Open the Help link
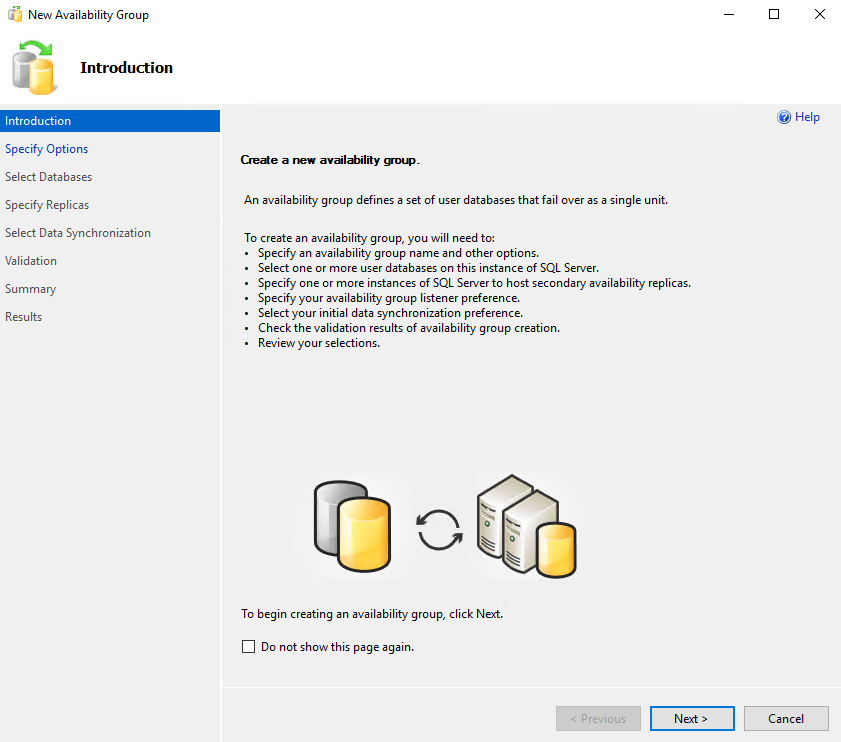841x742 pixels. click(x=807, y=117)
